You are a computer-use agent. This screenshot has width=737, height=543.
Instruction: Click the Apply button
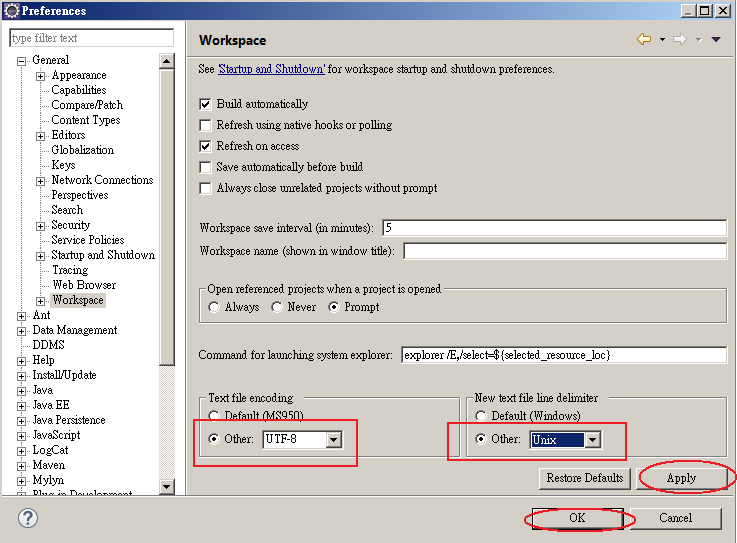681,478
